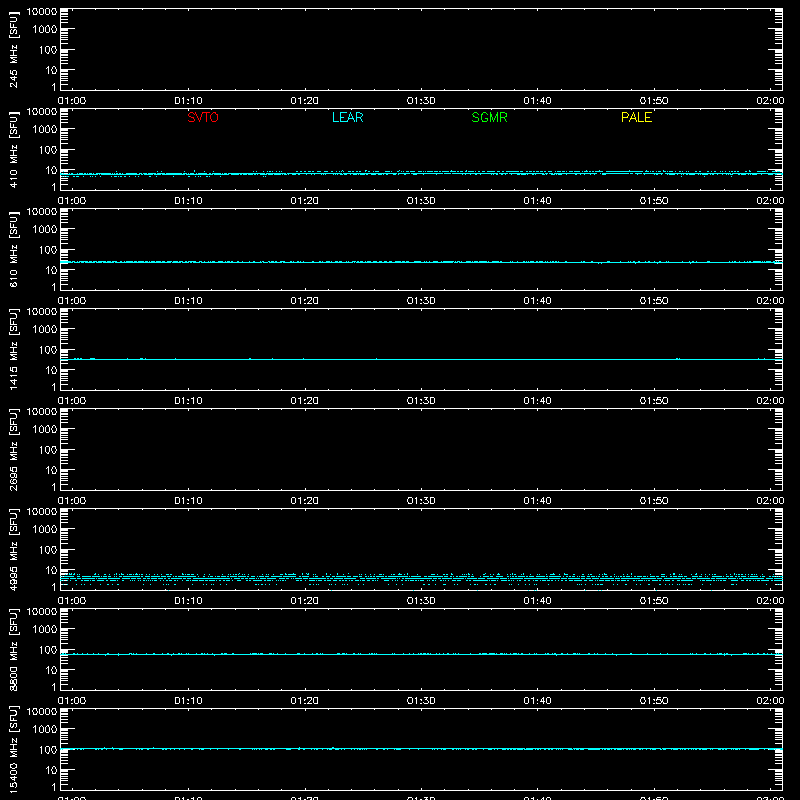This screenshot has height=800, width=800.
Task: Click the cyan data trace in 15400 MHz plot
Action: tap(421, 749)
